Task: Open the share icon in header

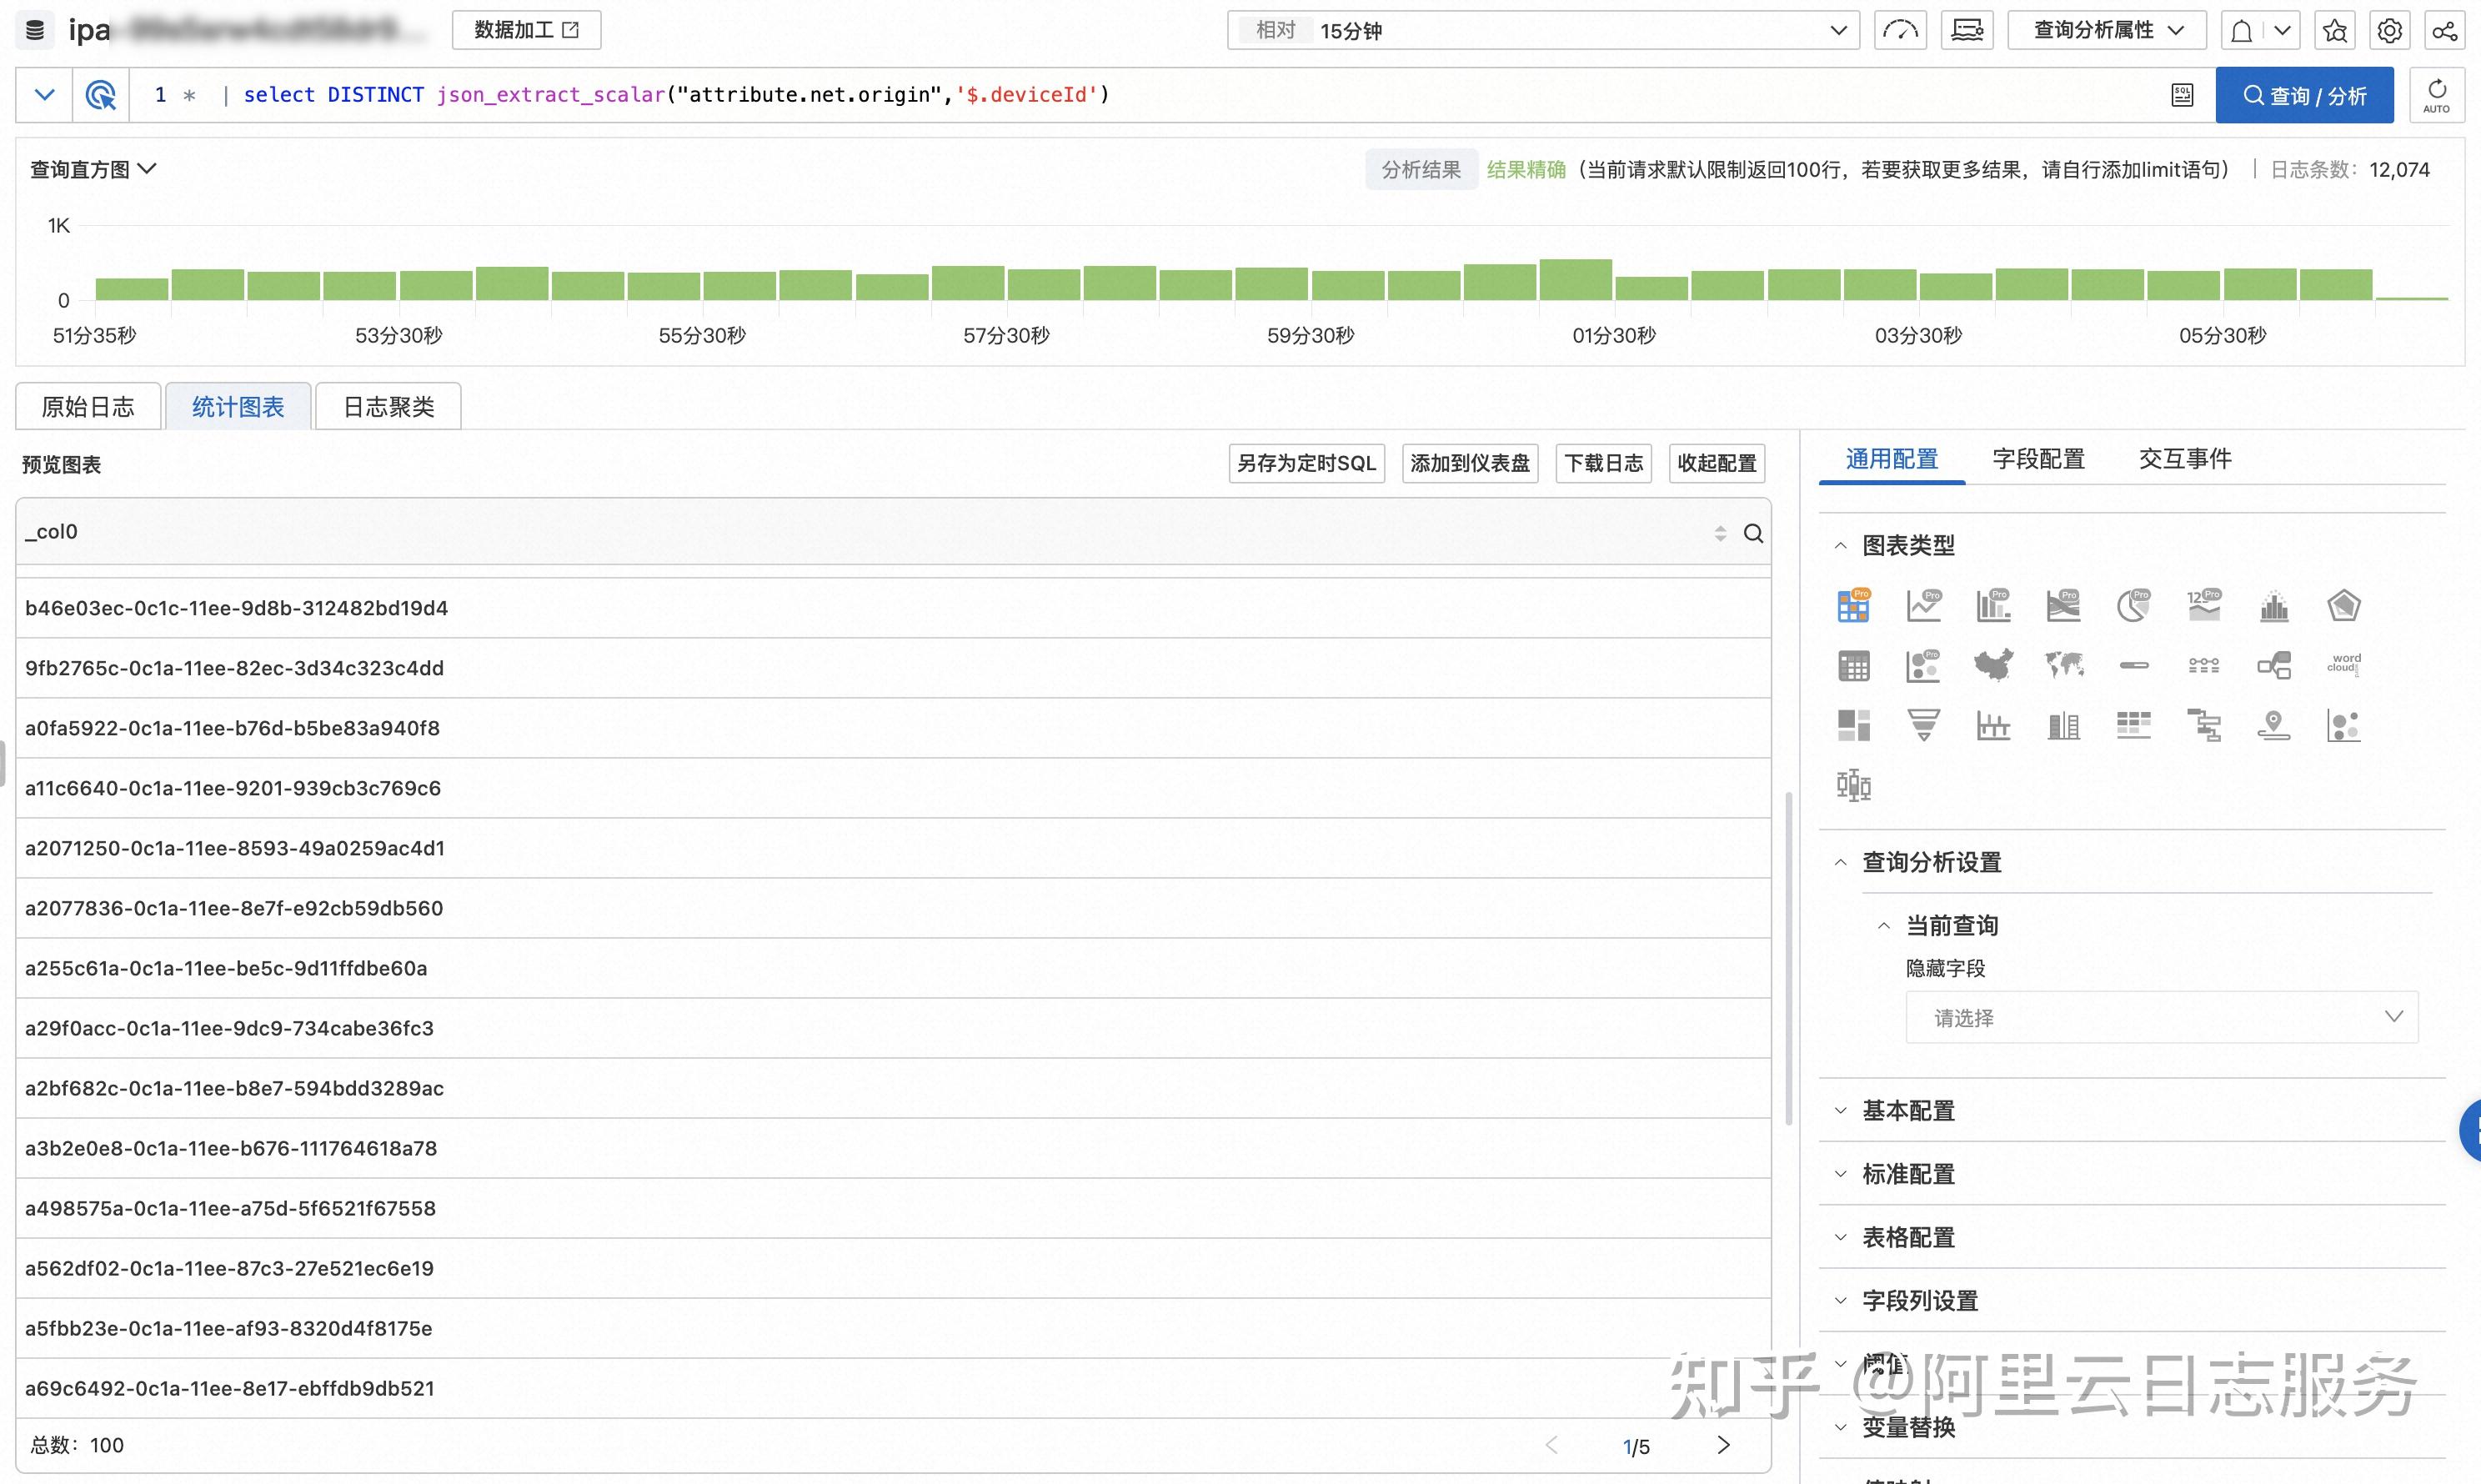Action: [2444, 31]
